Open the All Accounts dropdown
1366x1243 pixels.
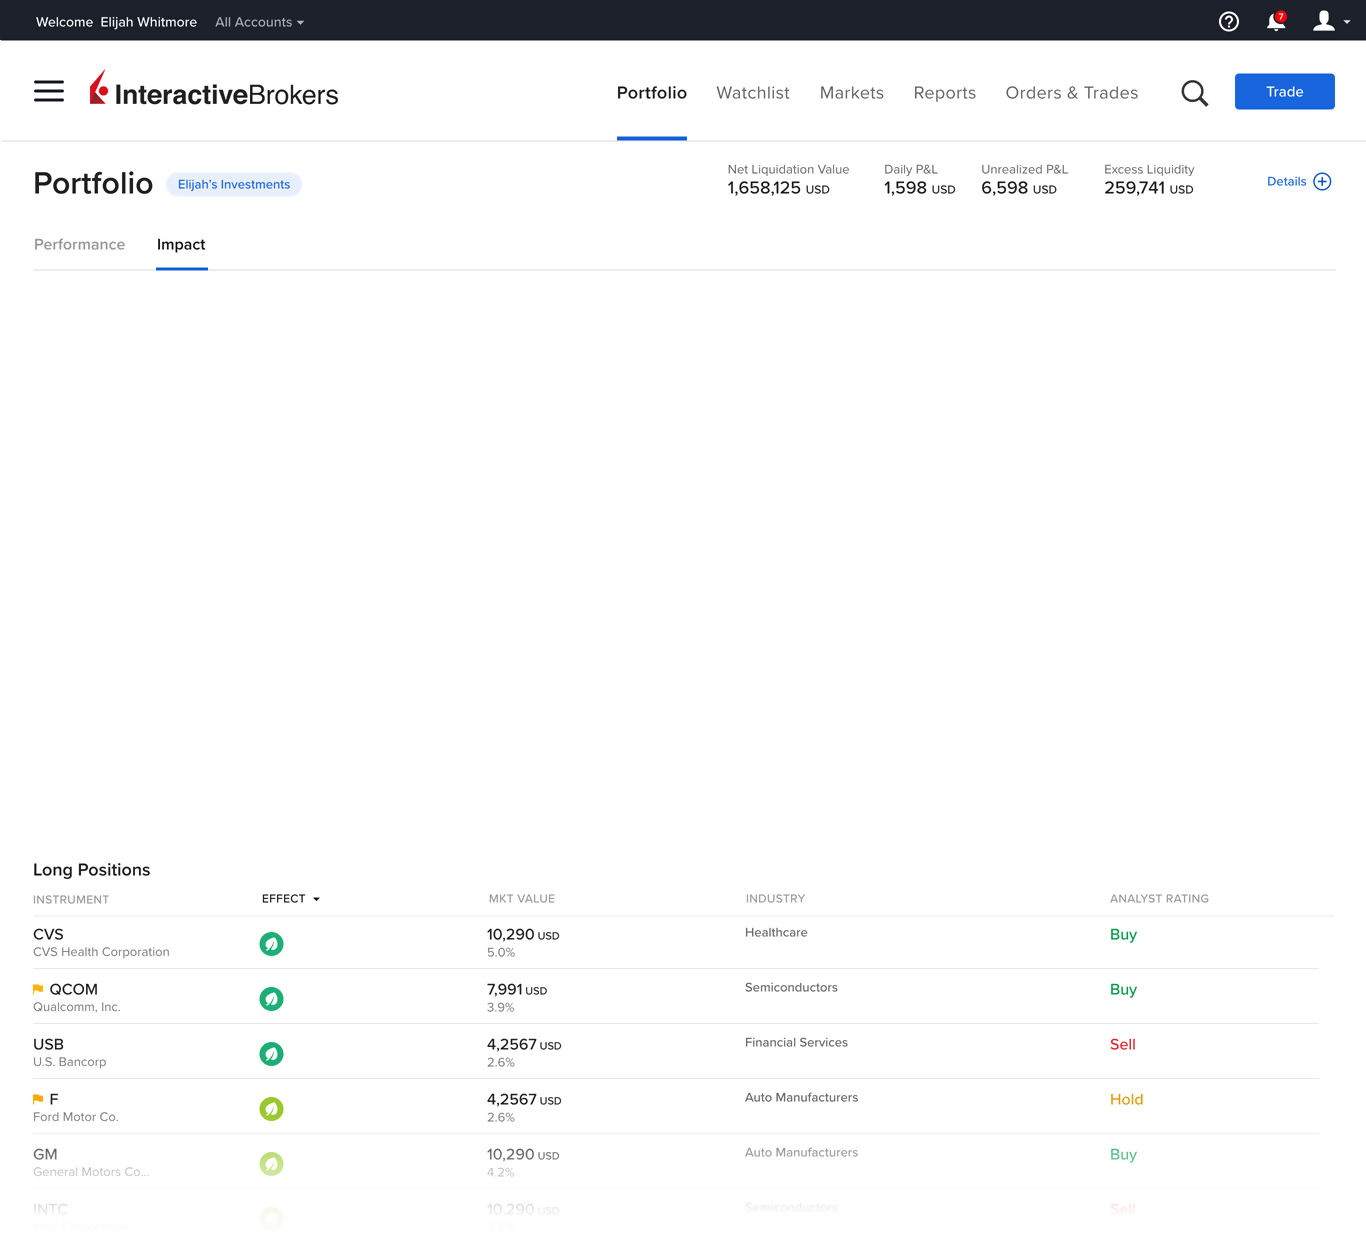click(258, 21)
